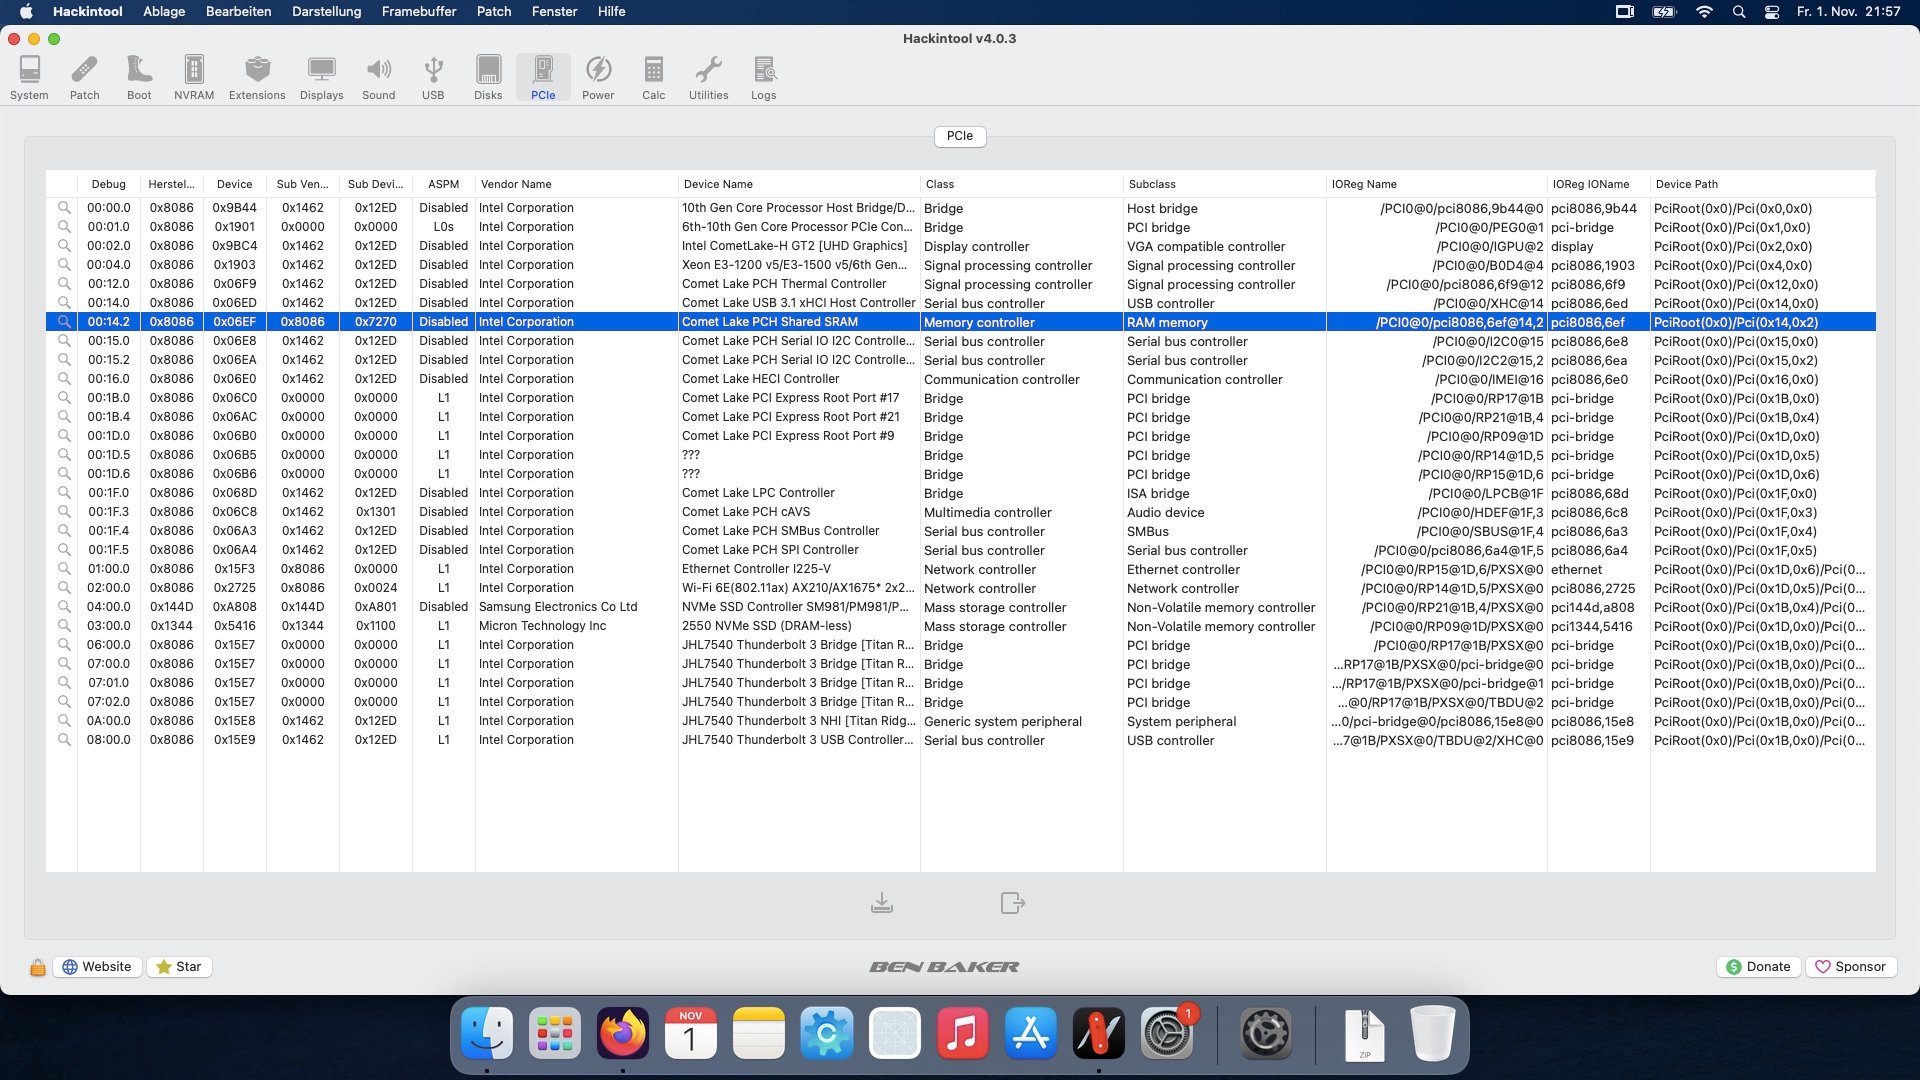Click the Sponsor button
The width and height of the screenshot is (1920, 1080).
(1850, 967)
